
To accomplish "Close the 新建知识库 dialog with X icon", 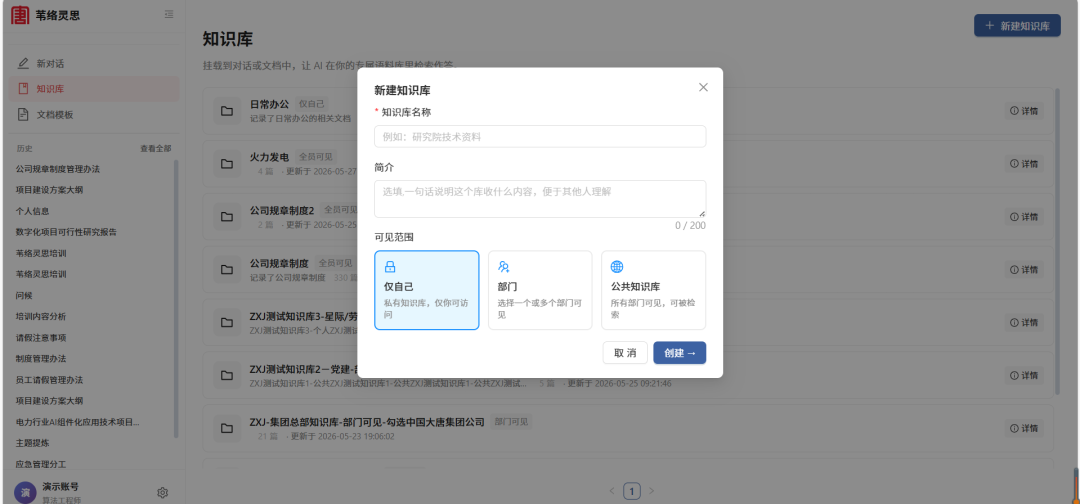I will pyautogui.click(x=703, y=87).
